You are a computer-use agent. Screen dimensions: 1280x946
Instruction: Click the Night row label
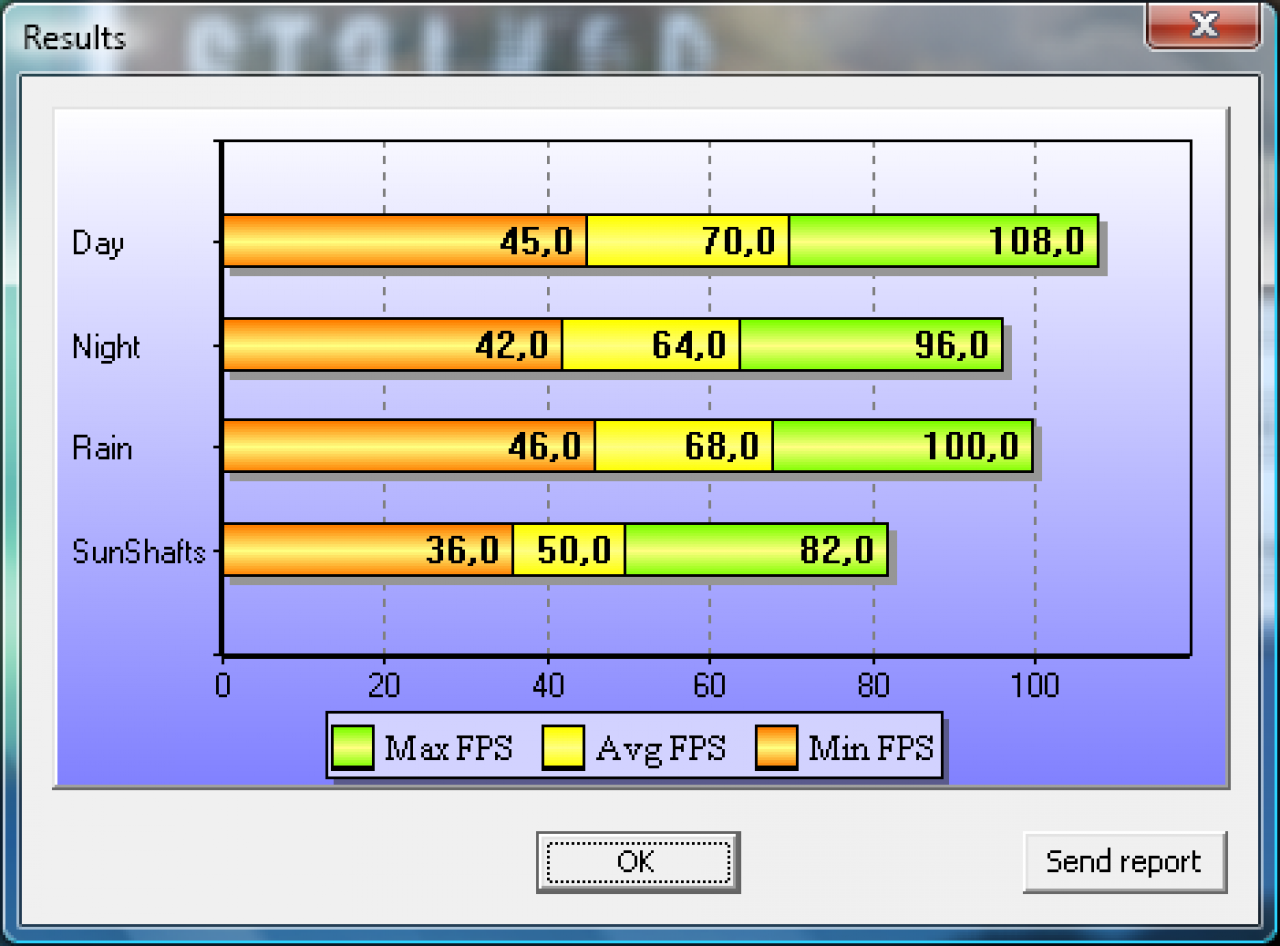pyautogui.click(x=106, y=347)
